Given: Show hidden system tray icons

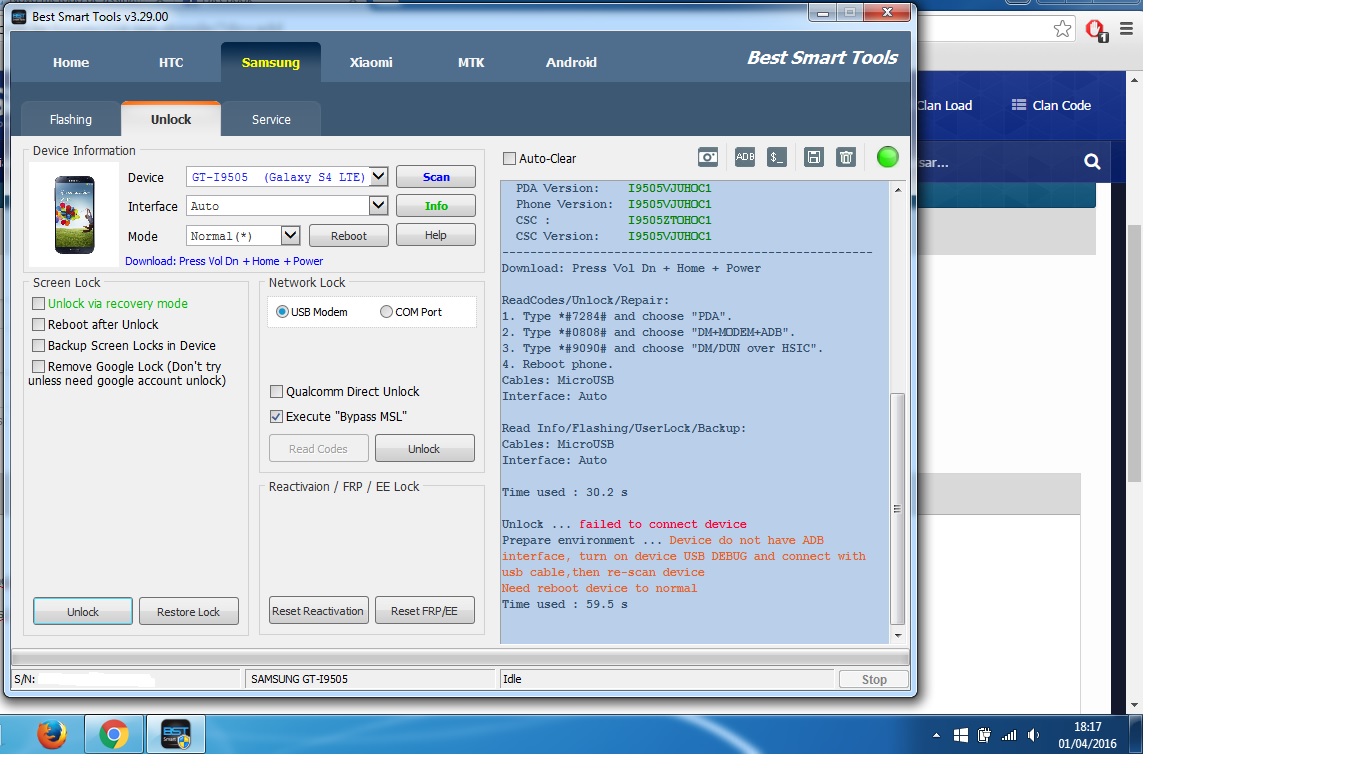Looking at the screenshot, I should tap(936, 736).
